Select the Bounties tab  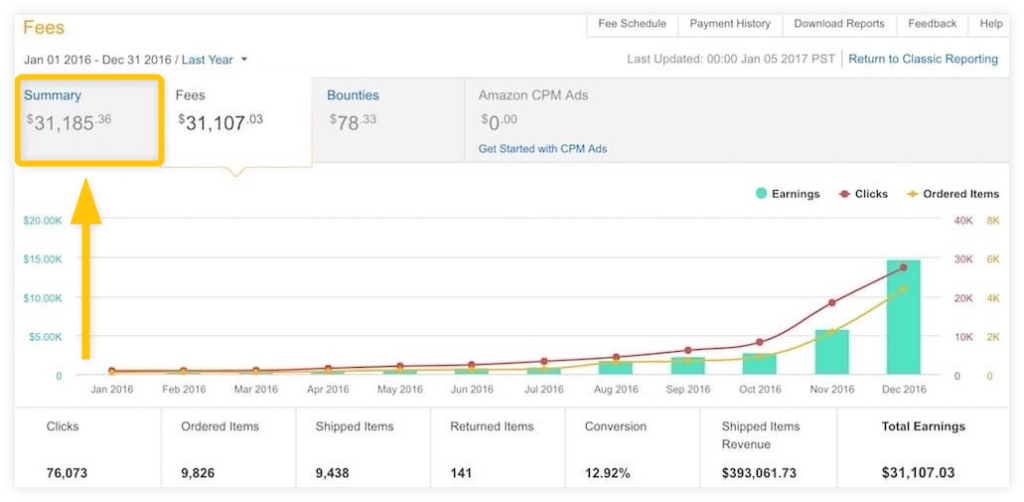click(353, 96)
